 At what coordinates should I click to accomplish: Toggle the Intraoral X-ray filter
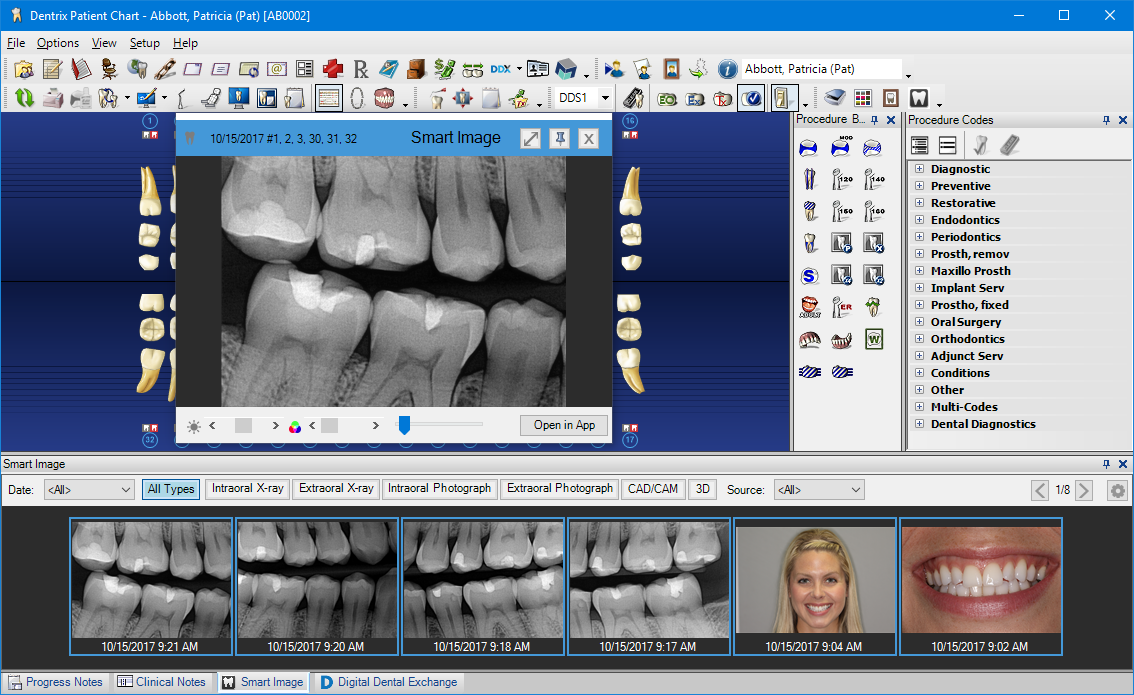pyautogui.click(x=247, y=489)
